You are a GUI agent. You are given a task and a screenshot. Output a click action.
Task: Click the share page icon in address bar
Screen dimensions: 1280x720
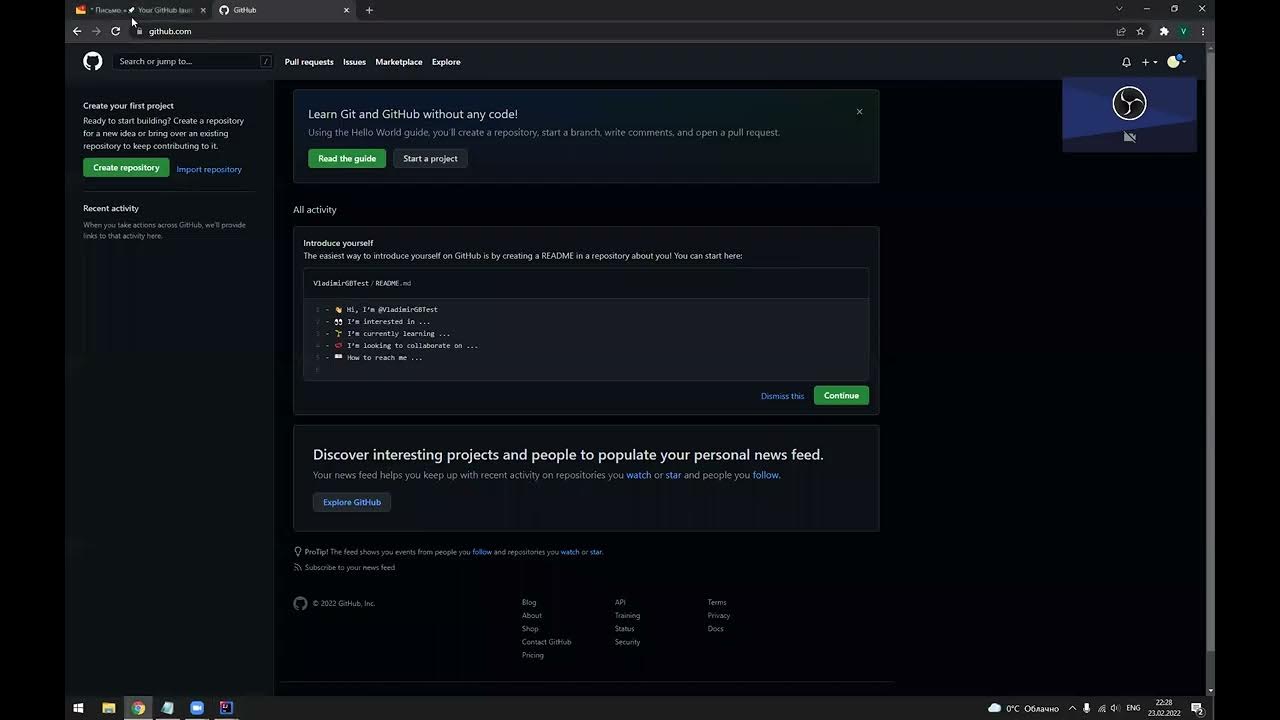pyautogui.click(x=1121, y=31)
